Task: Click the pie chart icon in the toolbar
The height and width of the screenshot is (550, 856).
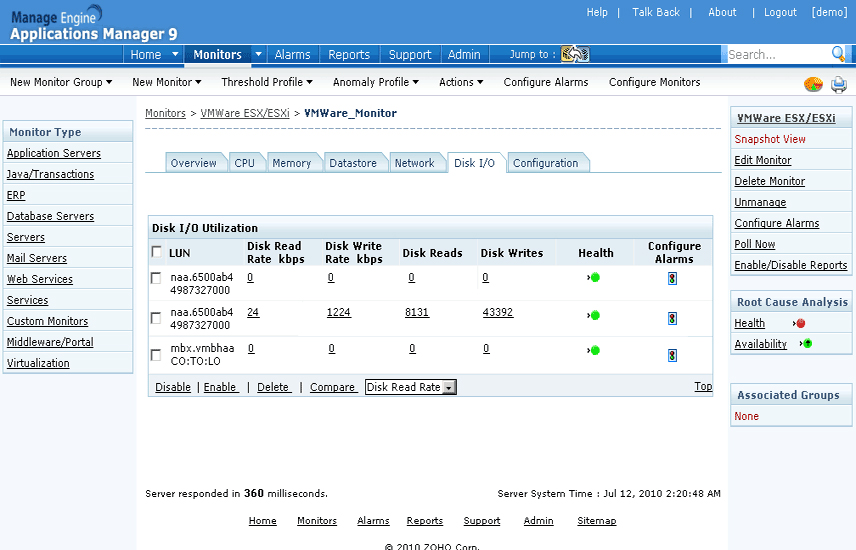Action: point(813,84)
